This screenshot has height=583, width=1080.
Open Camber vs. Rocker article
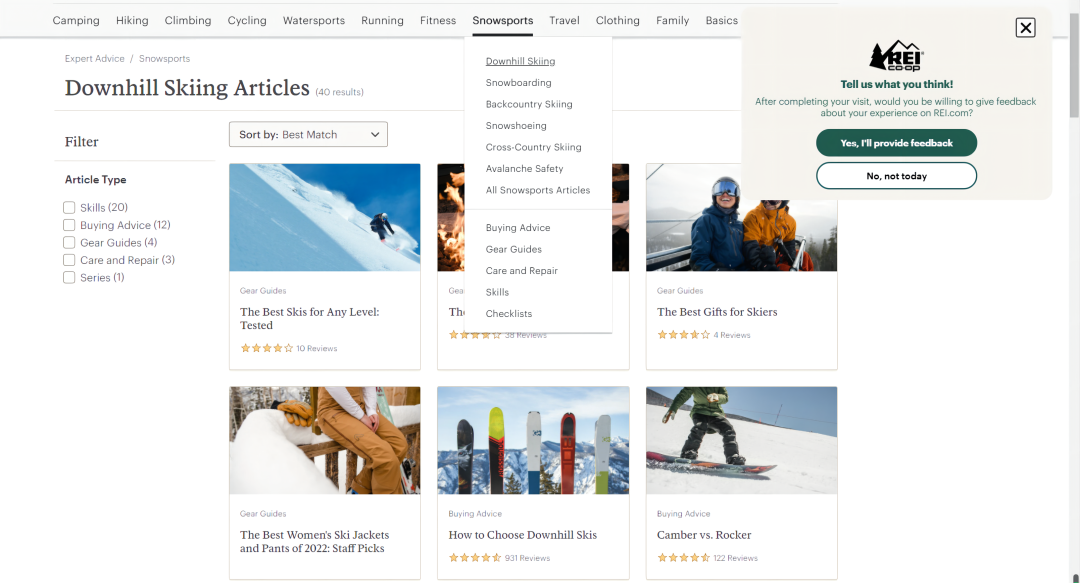click(704, 535)
